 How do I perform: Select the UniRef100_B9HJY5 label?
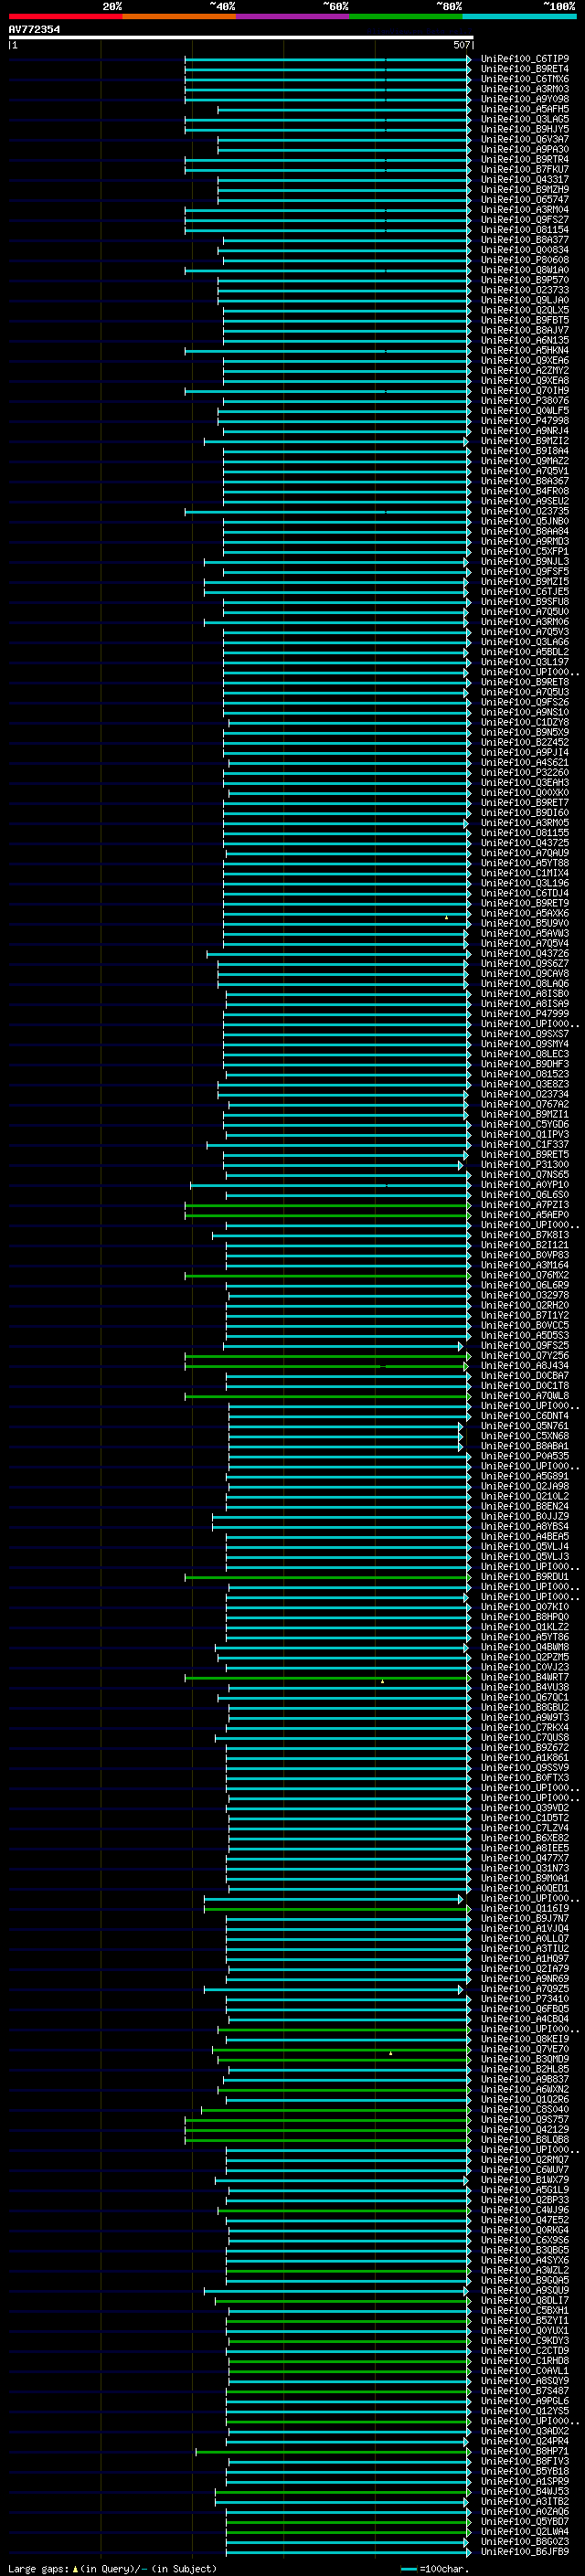[x=524, y=129]
